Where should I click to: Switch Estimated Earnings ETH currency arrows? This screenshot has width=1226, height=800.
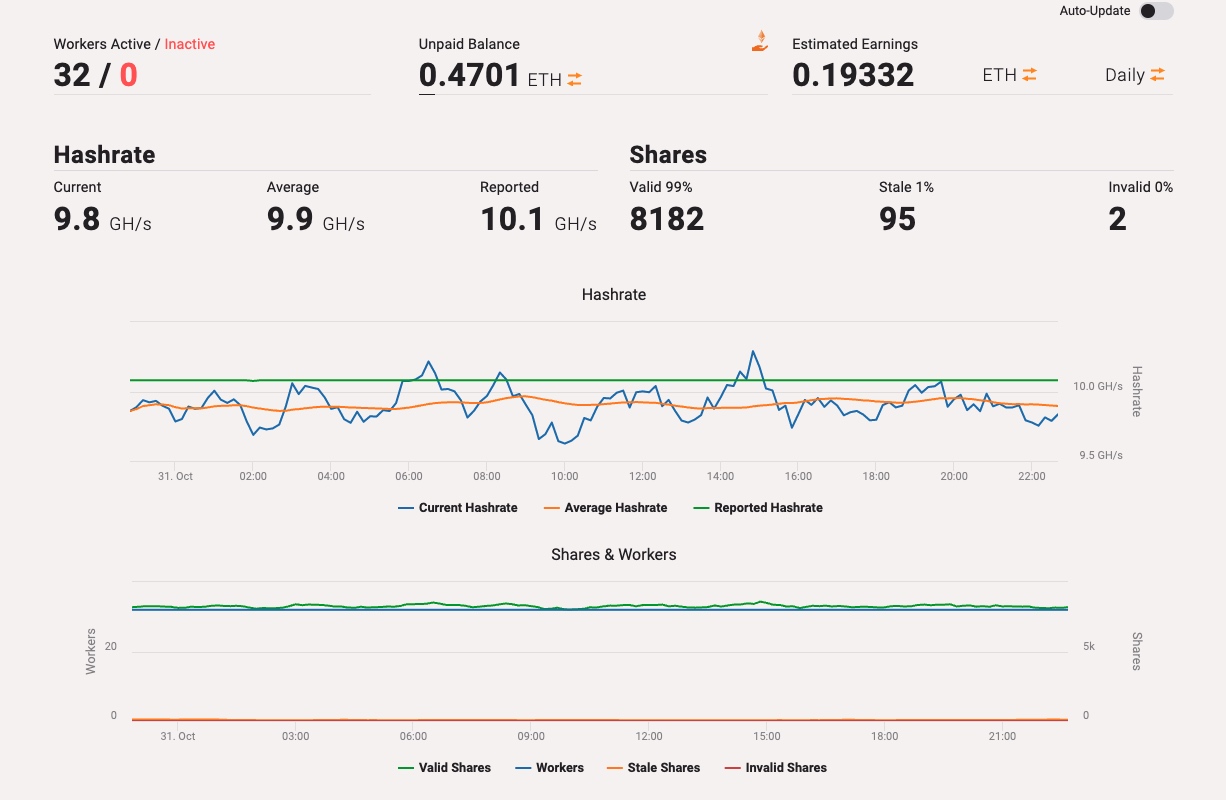pos(1029,74)
